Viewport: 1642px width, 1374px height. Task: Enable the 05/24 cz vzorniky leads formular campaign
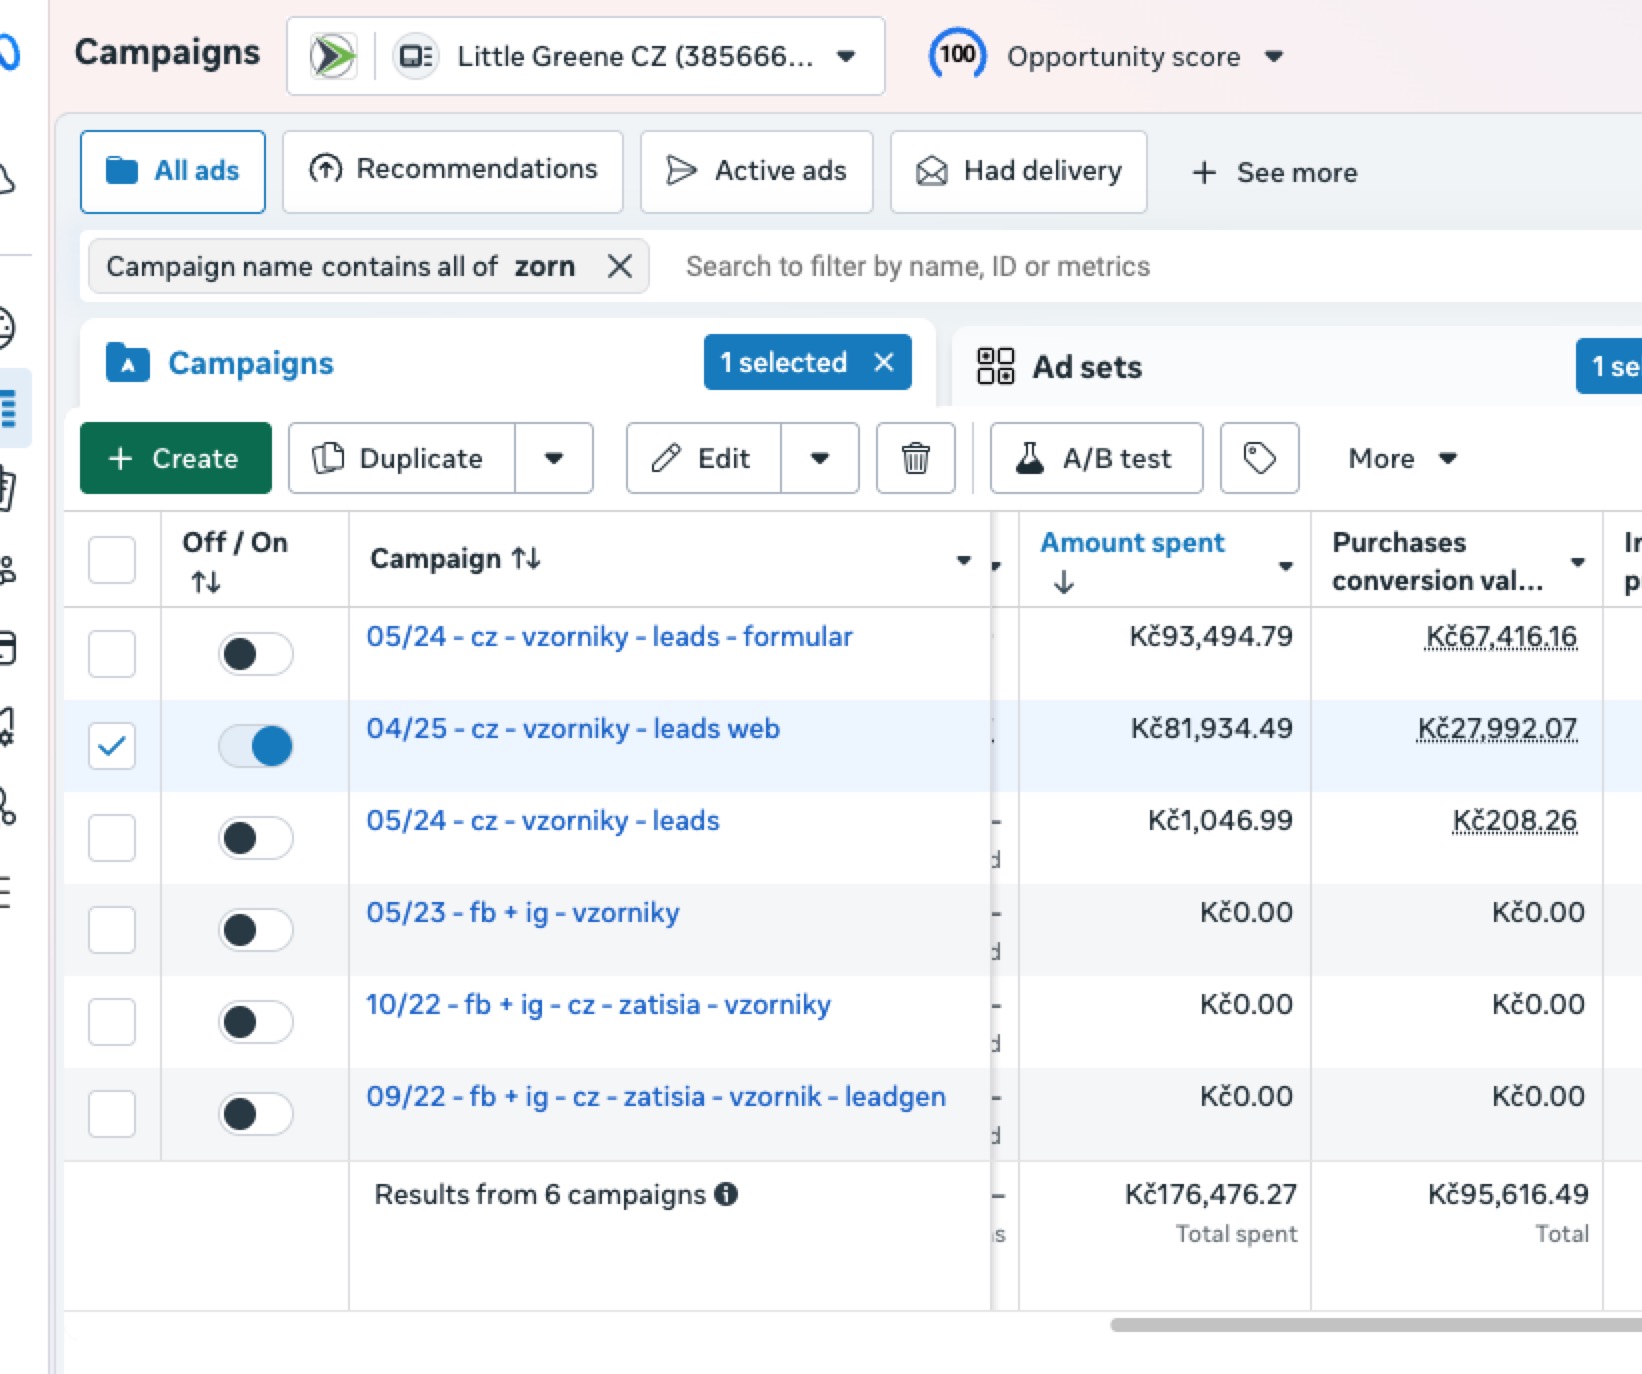[x=256, y=654]
